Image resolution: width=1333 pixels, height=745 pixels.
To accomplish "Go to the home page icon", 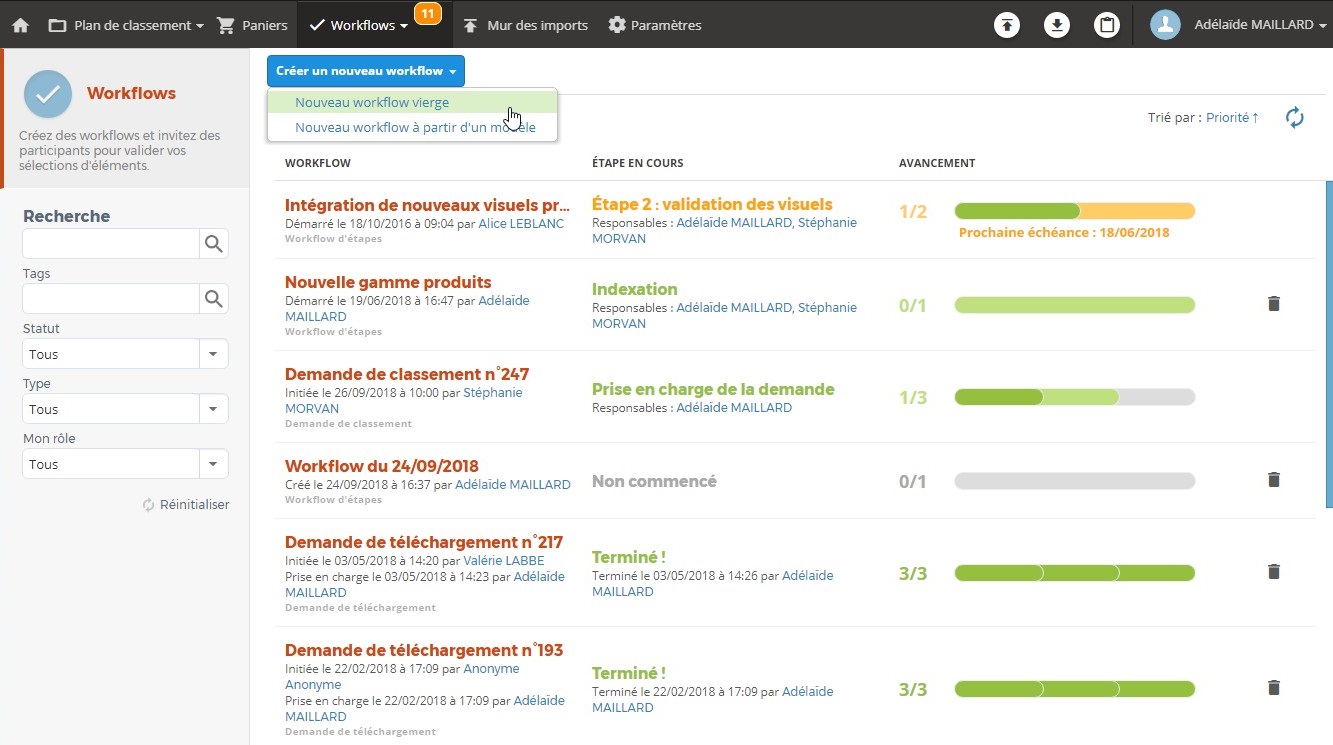I will [x=20, y=25].
